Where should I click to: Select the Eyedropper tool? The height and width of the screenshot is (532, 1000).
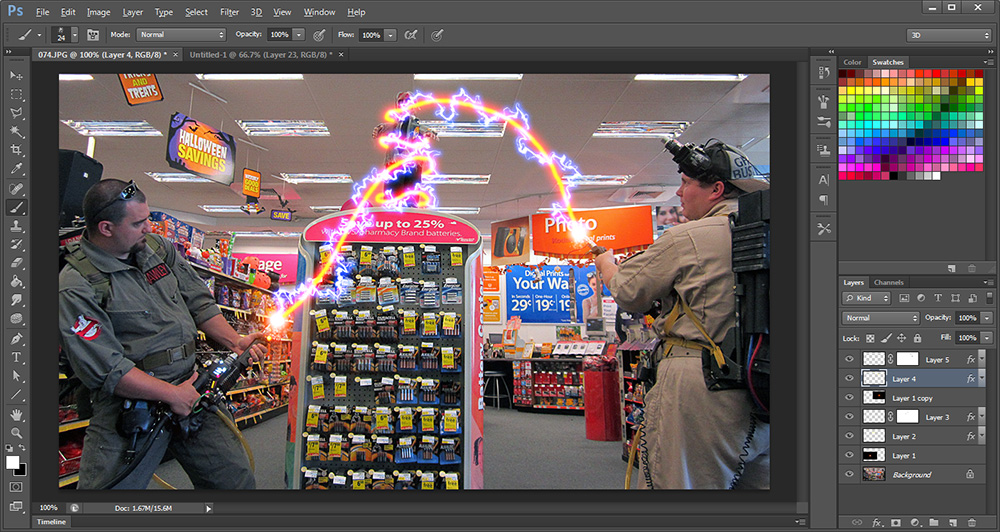17,168
